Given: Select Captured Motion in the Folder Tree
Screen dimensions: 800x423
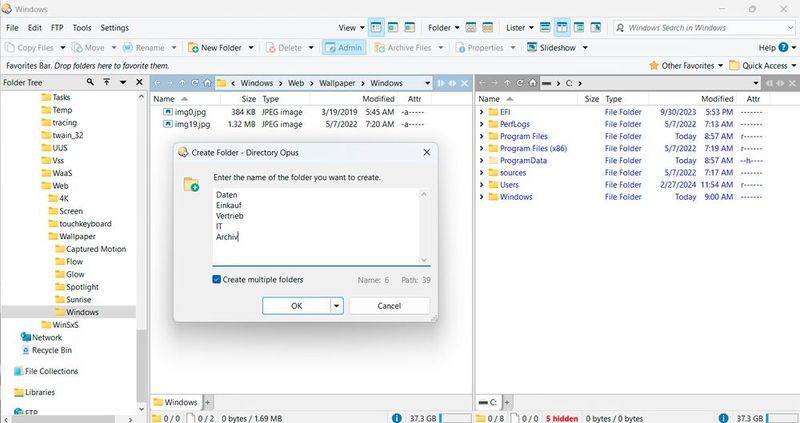Looking at the screenshot, I should tap(96, 249).
